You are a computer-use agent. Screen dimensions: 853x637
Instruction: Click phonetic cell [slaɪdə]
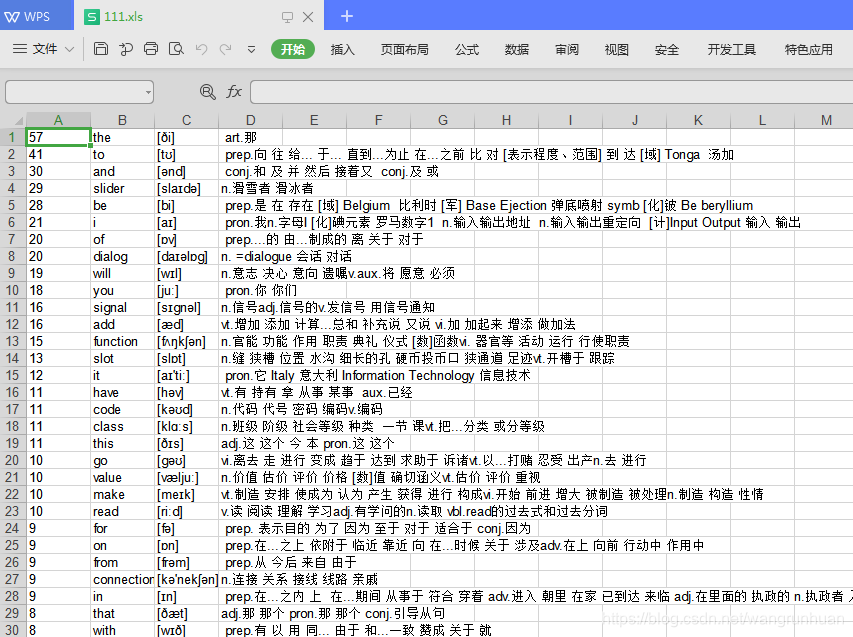tap(187, 188)
